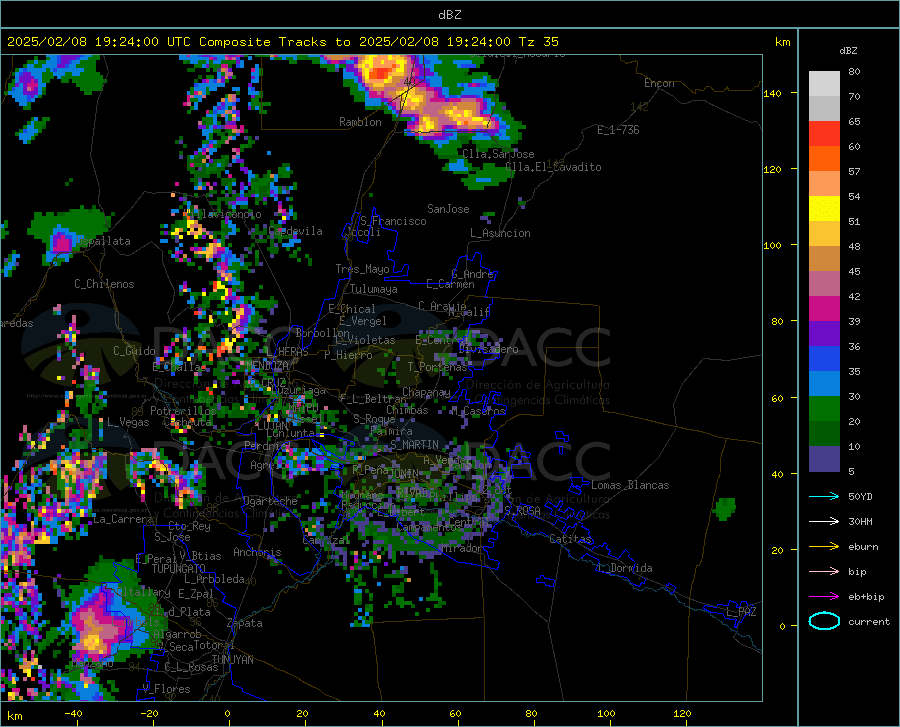This screenshot has height=727, width=900.
Task: Pick the magenta 42 dBZ legend swatch
Action: (824, 309)
